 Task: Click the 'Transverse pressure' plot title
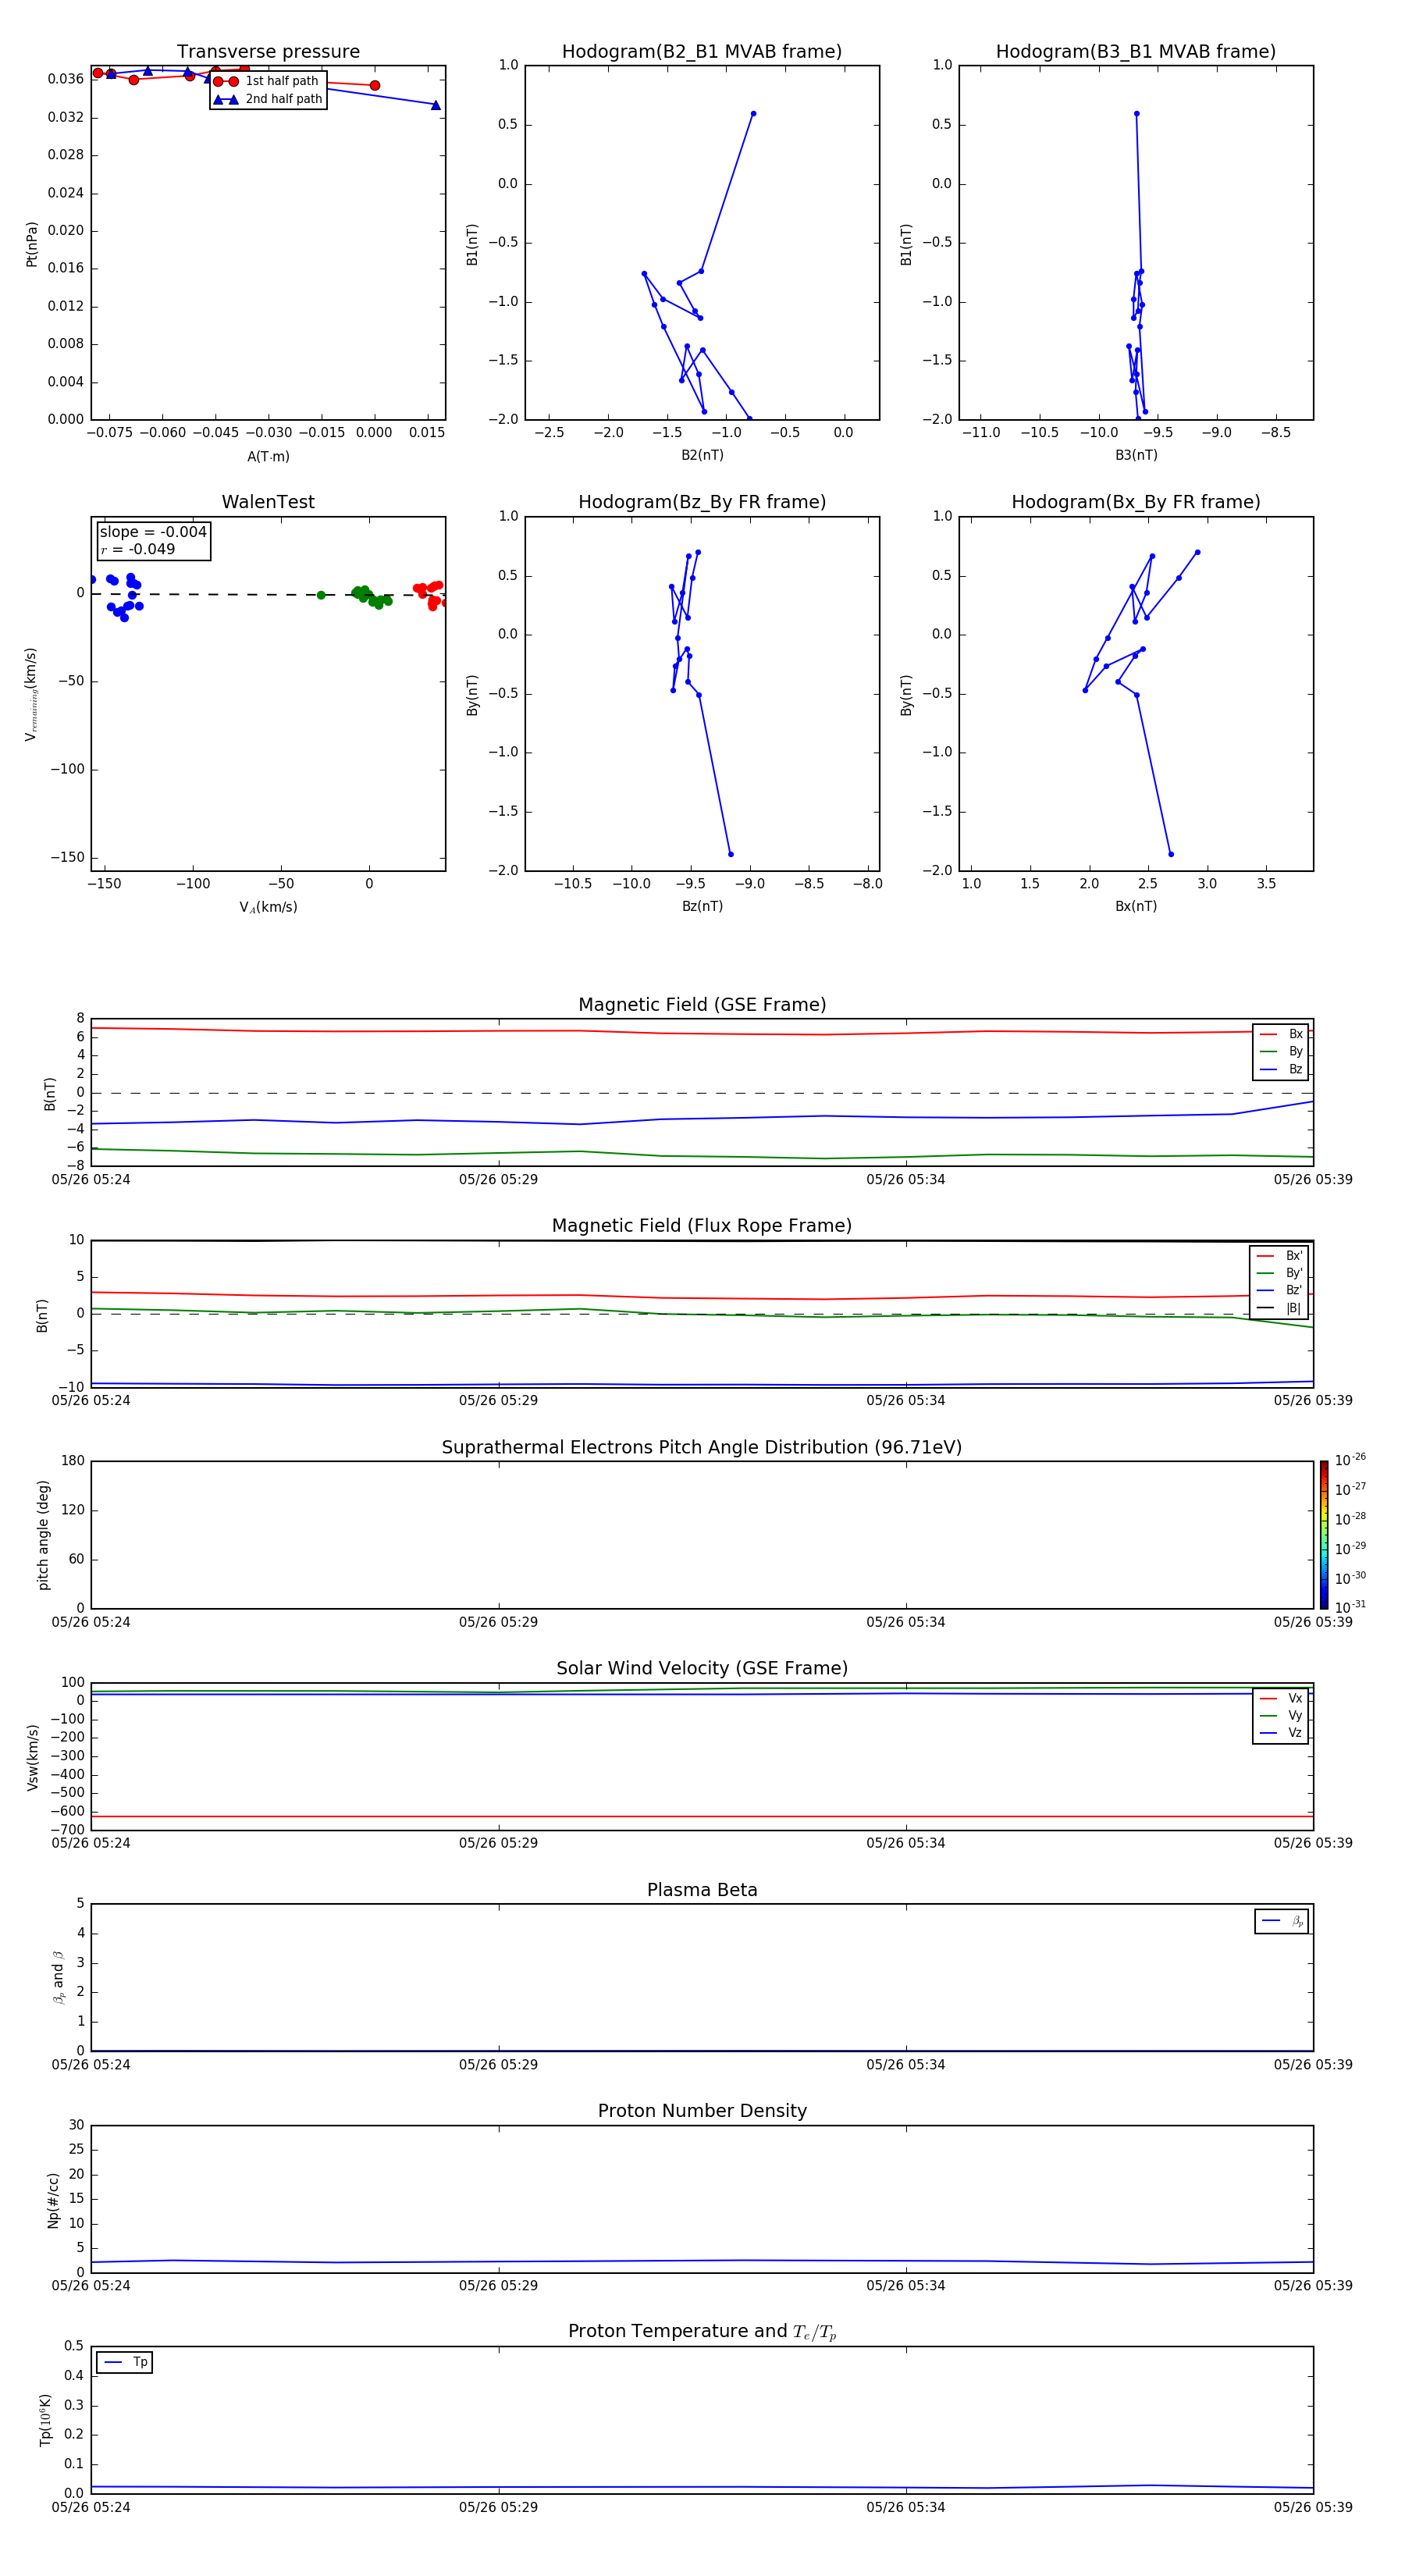click(x=268, y=52)
